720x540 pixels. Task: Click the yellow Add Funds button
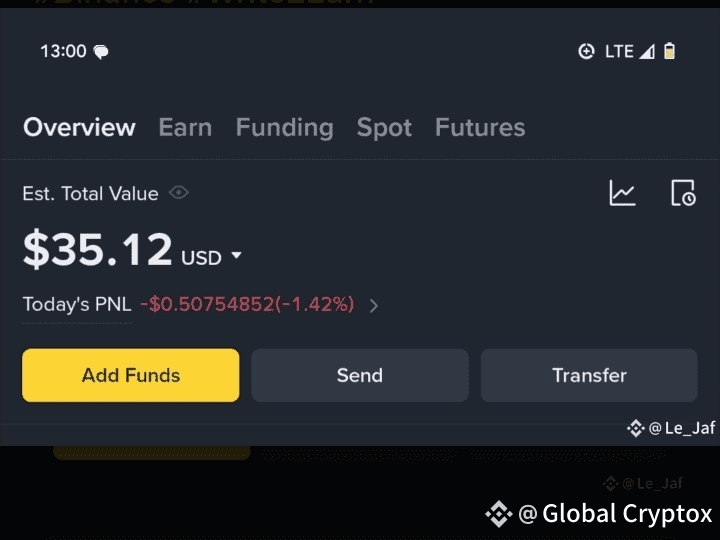click(131, 375)
